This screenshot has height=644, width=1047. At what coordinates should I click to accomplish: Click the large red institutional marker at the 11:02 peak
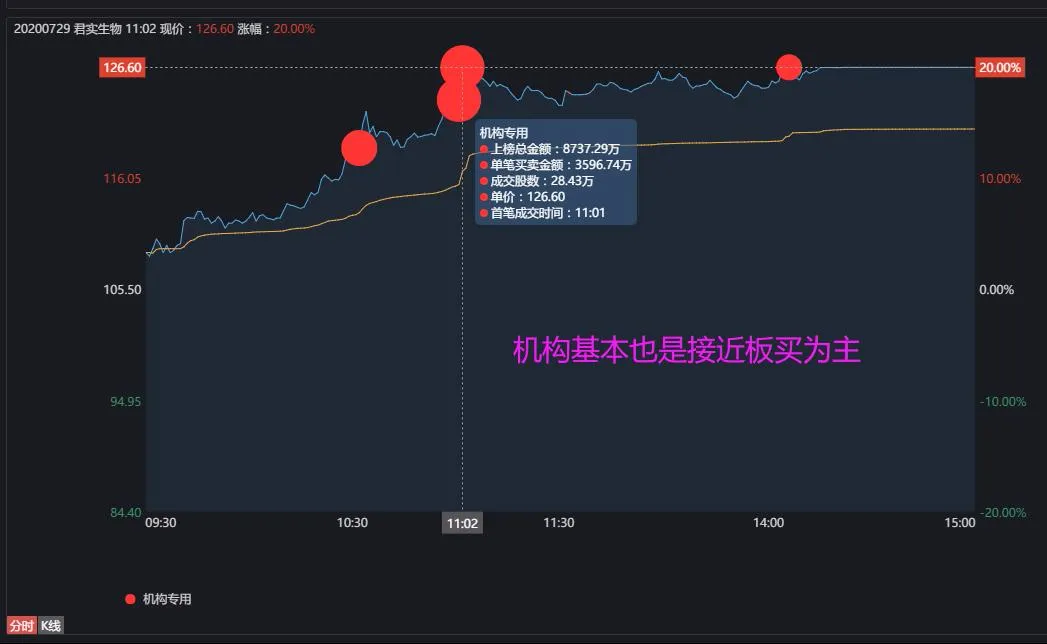tap(461, 66)
